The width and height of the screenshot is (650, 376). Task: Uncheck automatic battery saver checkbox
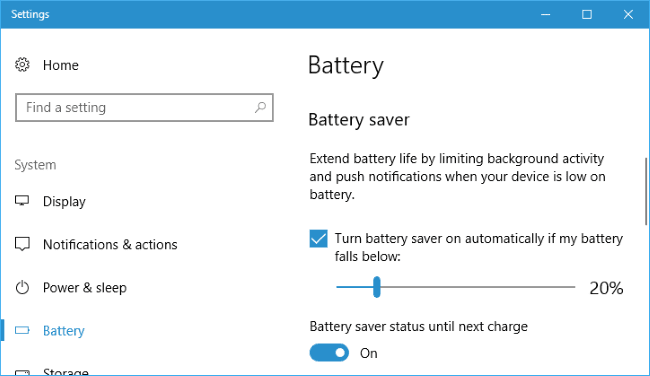(x=318, y=239)
